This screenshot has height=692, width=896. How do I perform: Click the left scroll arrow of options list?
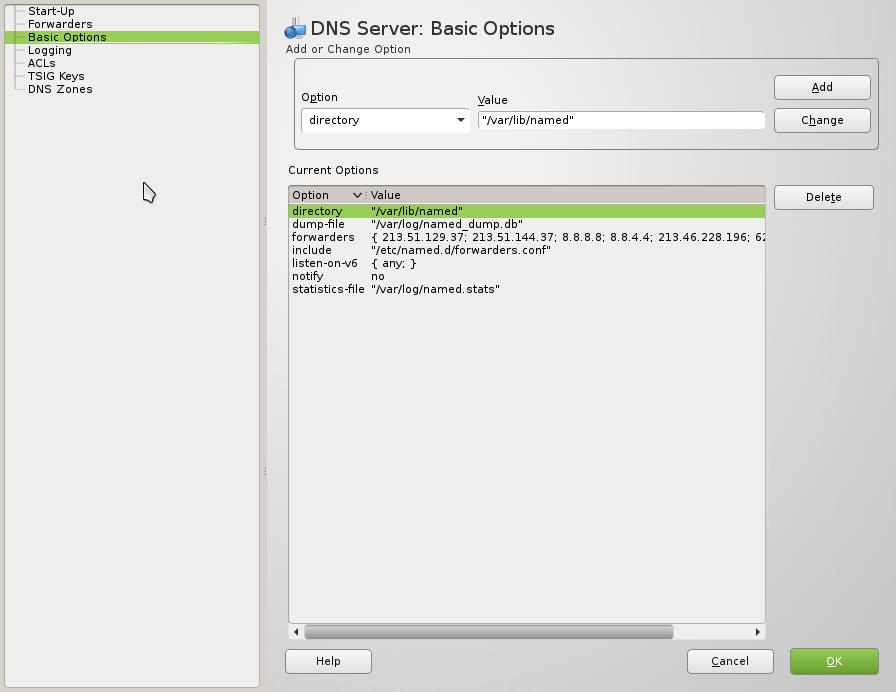[296, 632]
